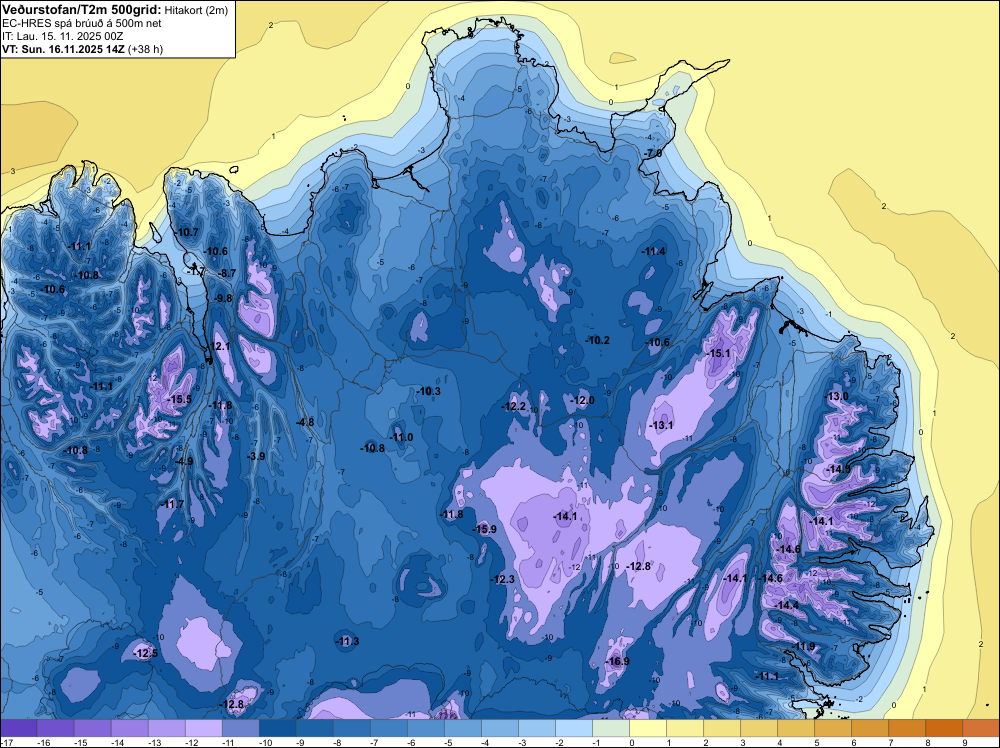1000x748 pixels.
Task: Click the -1.7 temperature value
Action: click(196, 271)
